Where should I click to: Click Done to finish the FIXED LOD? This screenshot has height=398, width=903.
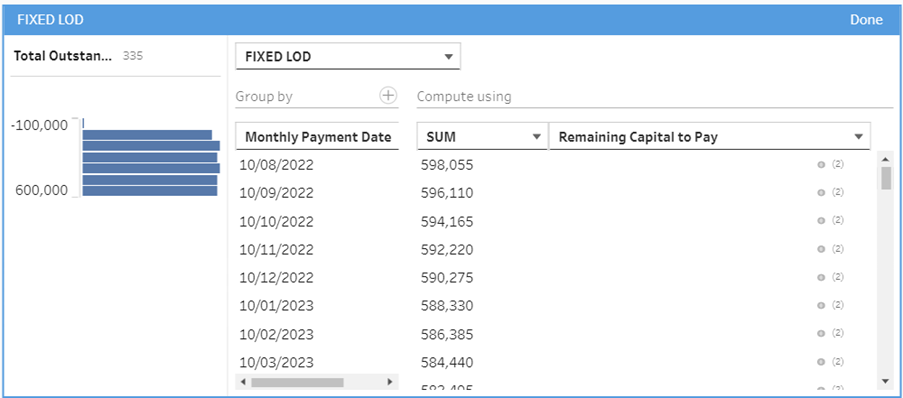point(866,20)
